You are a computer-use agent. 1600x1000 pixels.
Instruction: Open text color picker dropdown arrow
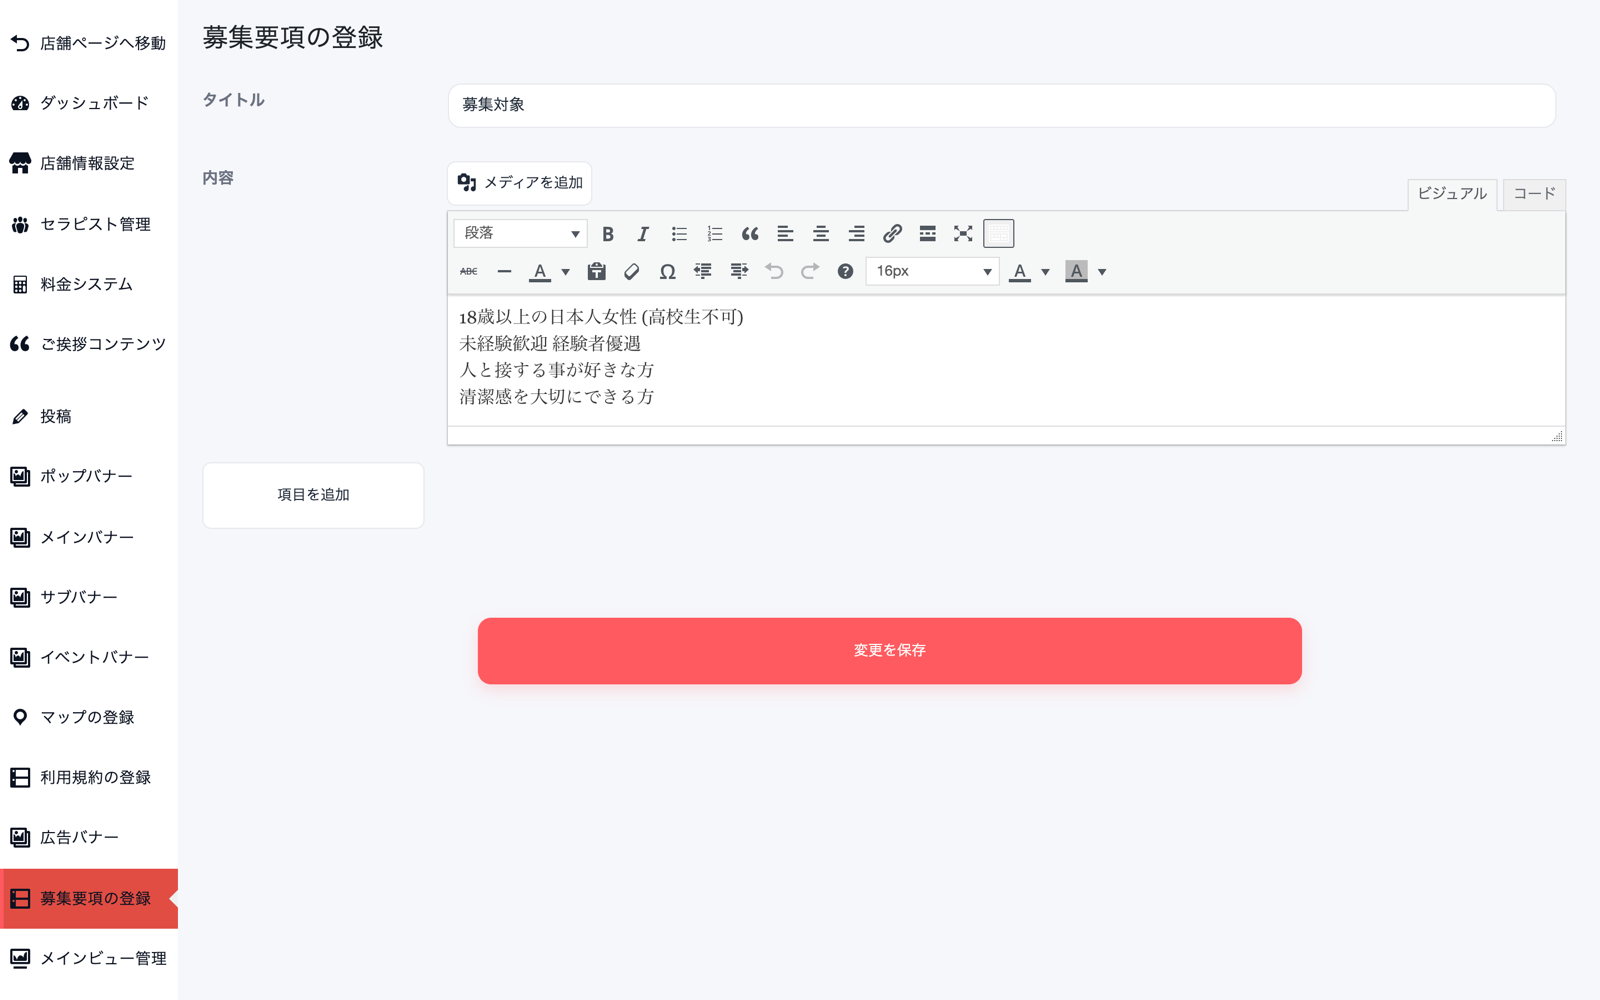coord(566,272)
